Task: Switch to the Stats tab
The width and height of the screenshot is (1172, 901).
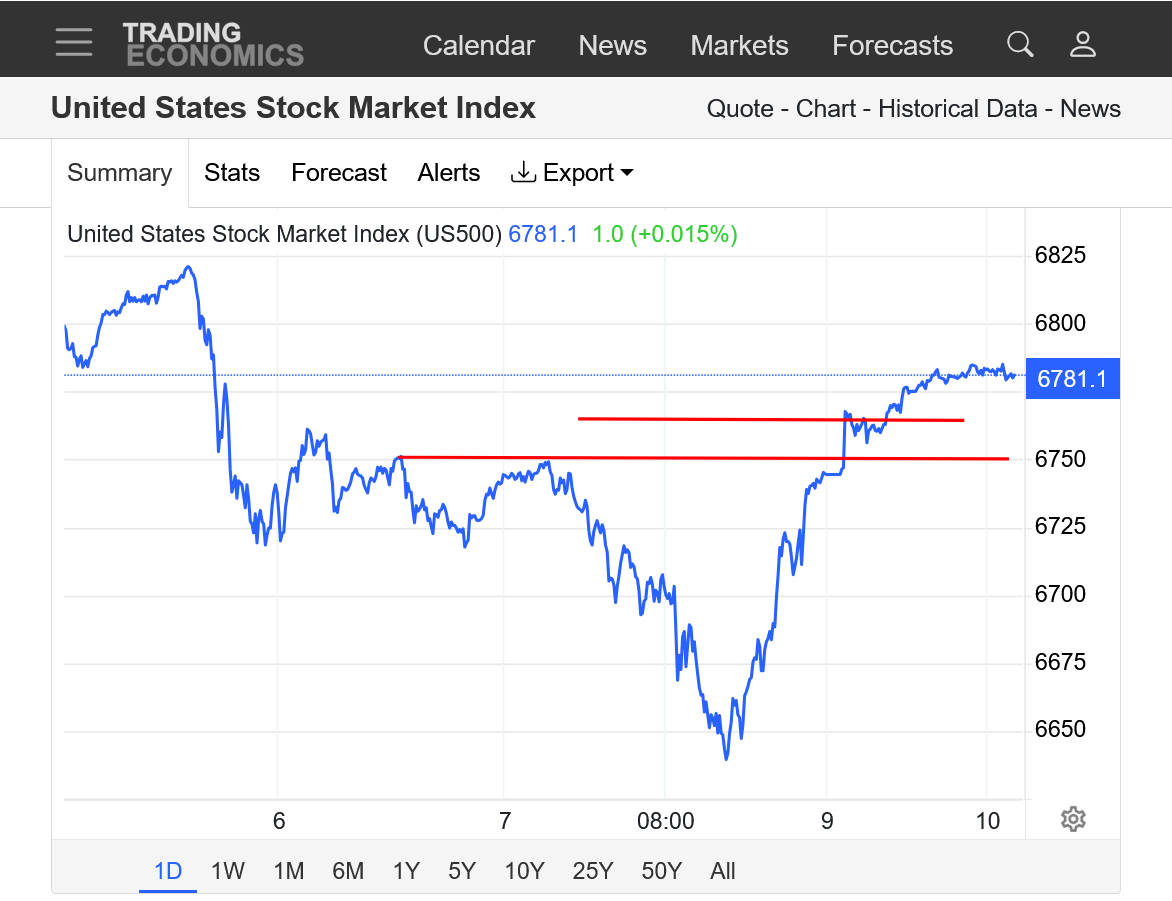Action: point(232,173)
